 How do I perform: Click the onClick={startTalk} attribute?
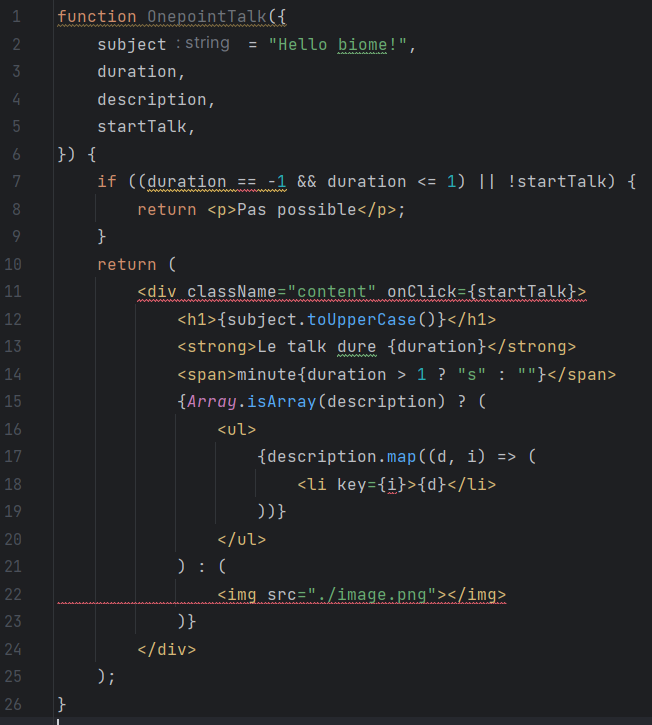(482, 292)
